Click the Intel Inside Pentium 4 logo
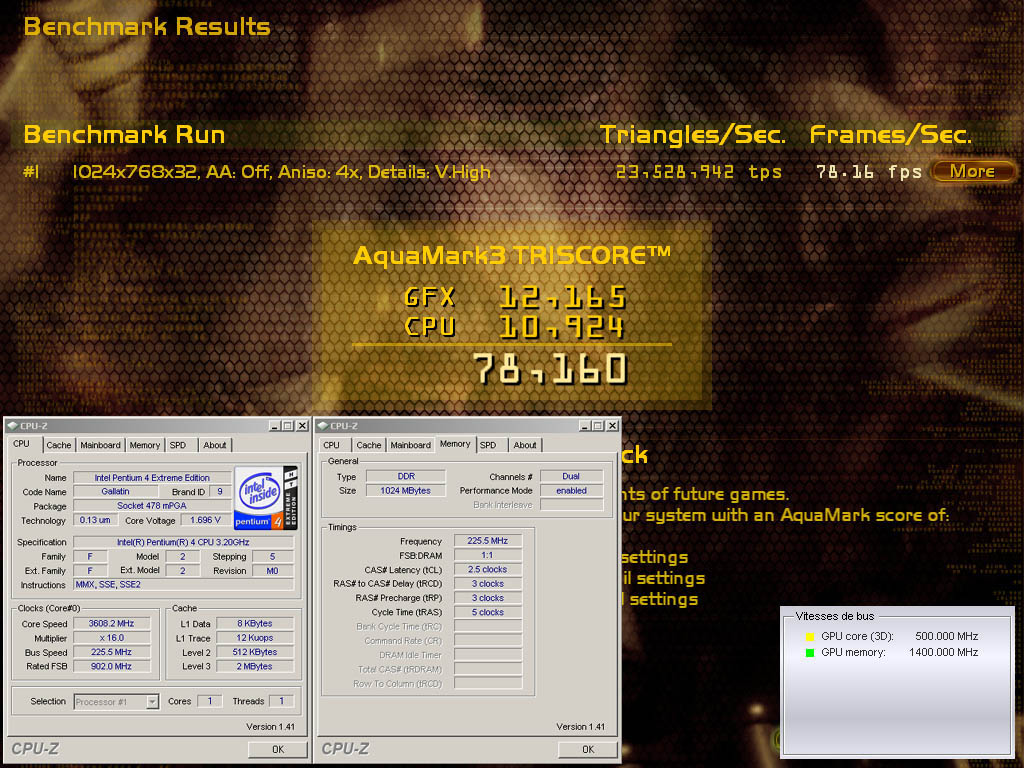Image resolution: width=1024 pixels, height=768 pixels. pyautogui.click(x=266, y=498)
